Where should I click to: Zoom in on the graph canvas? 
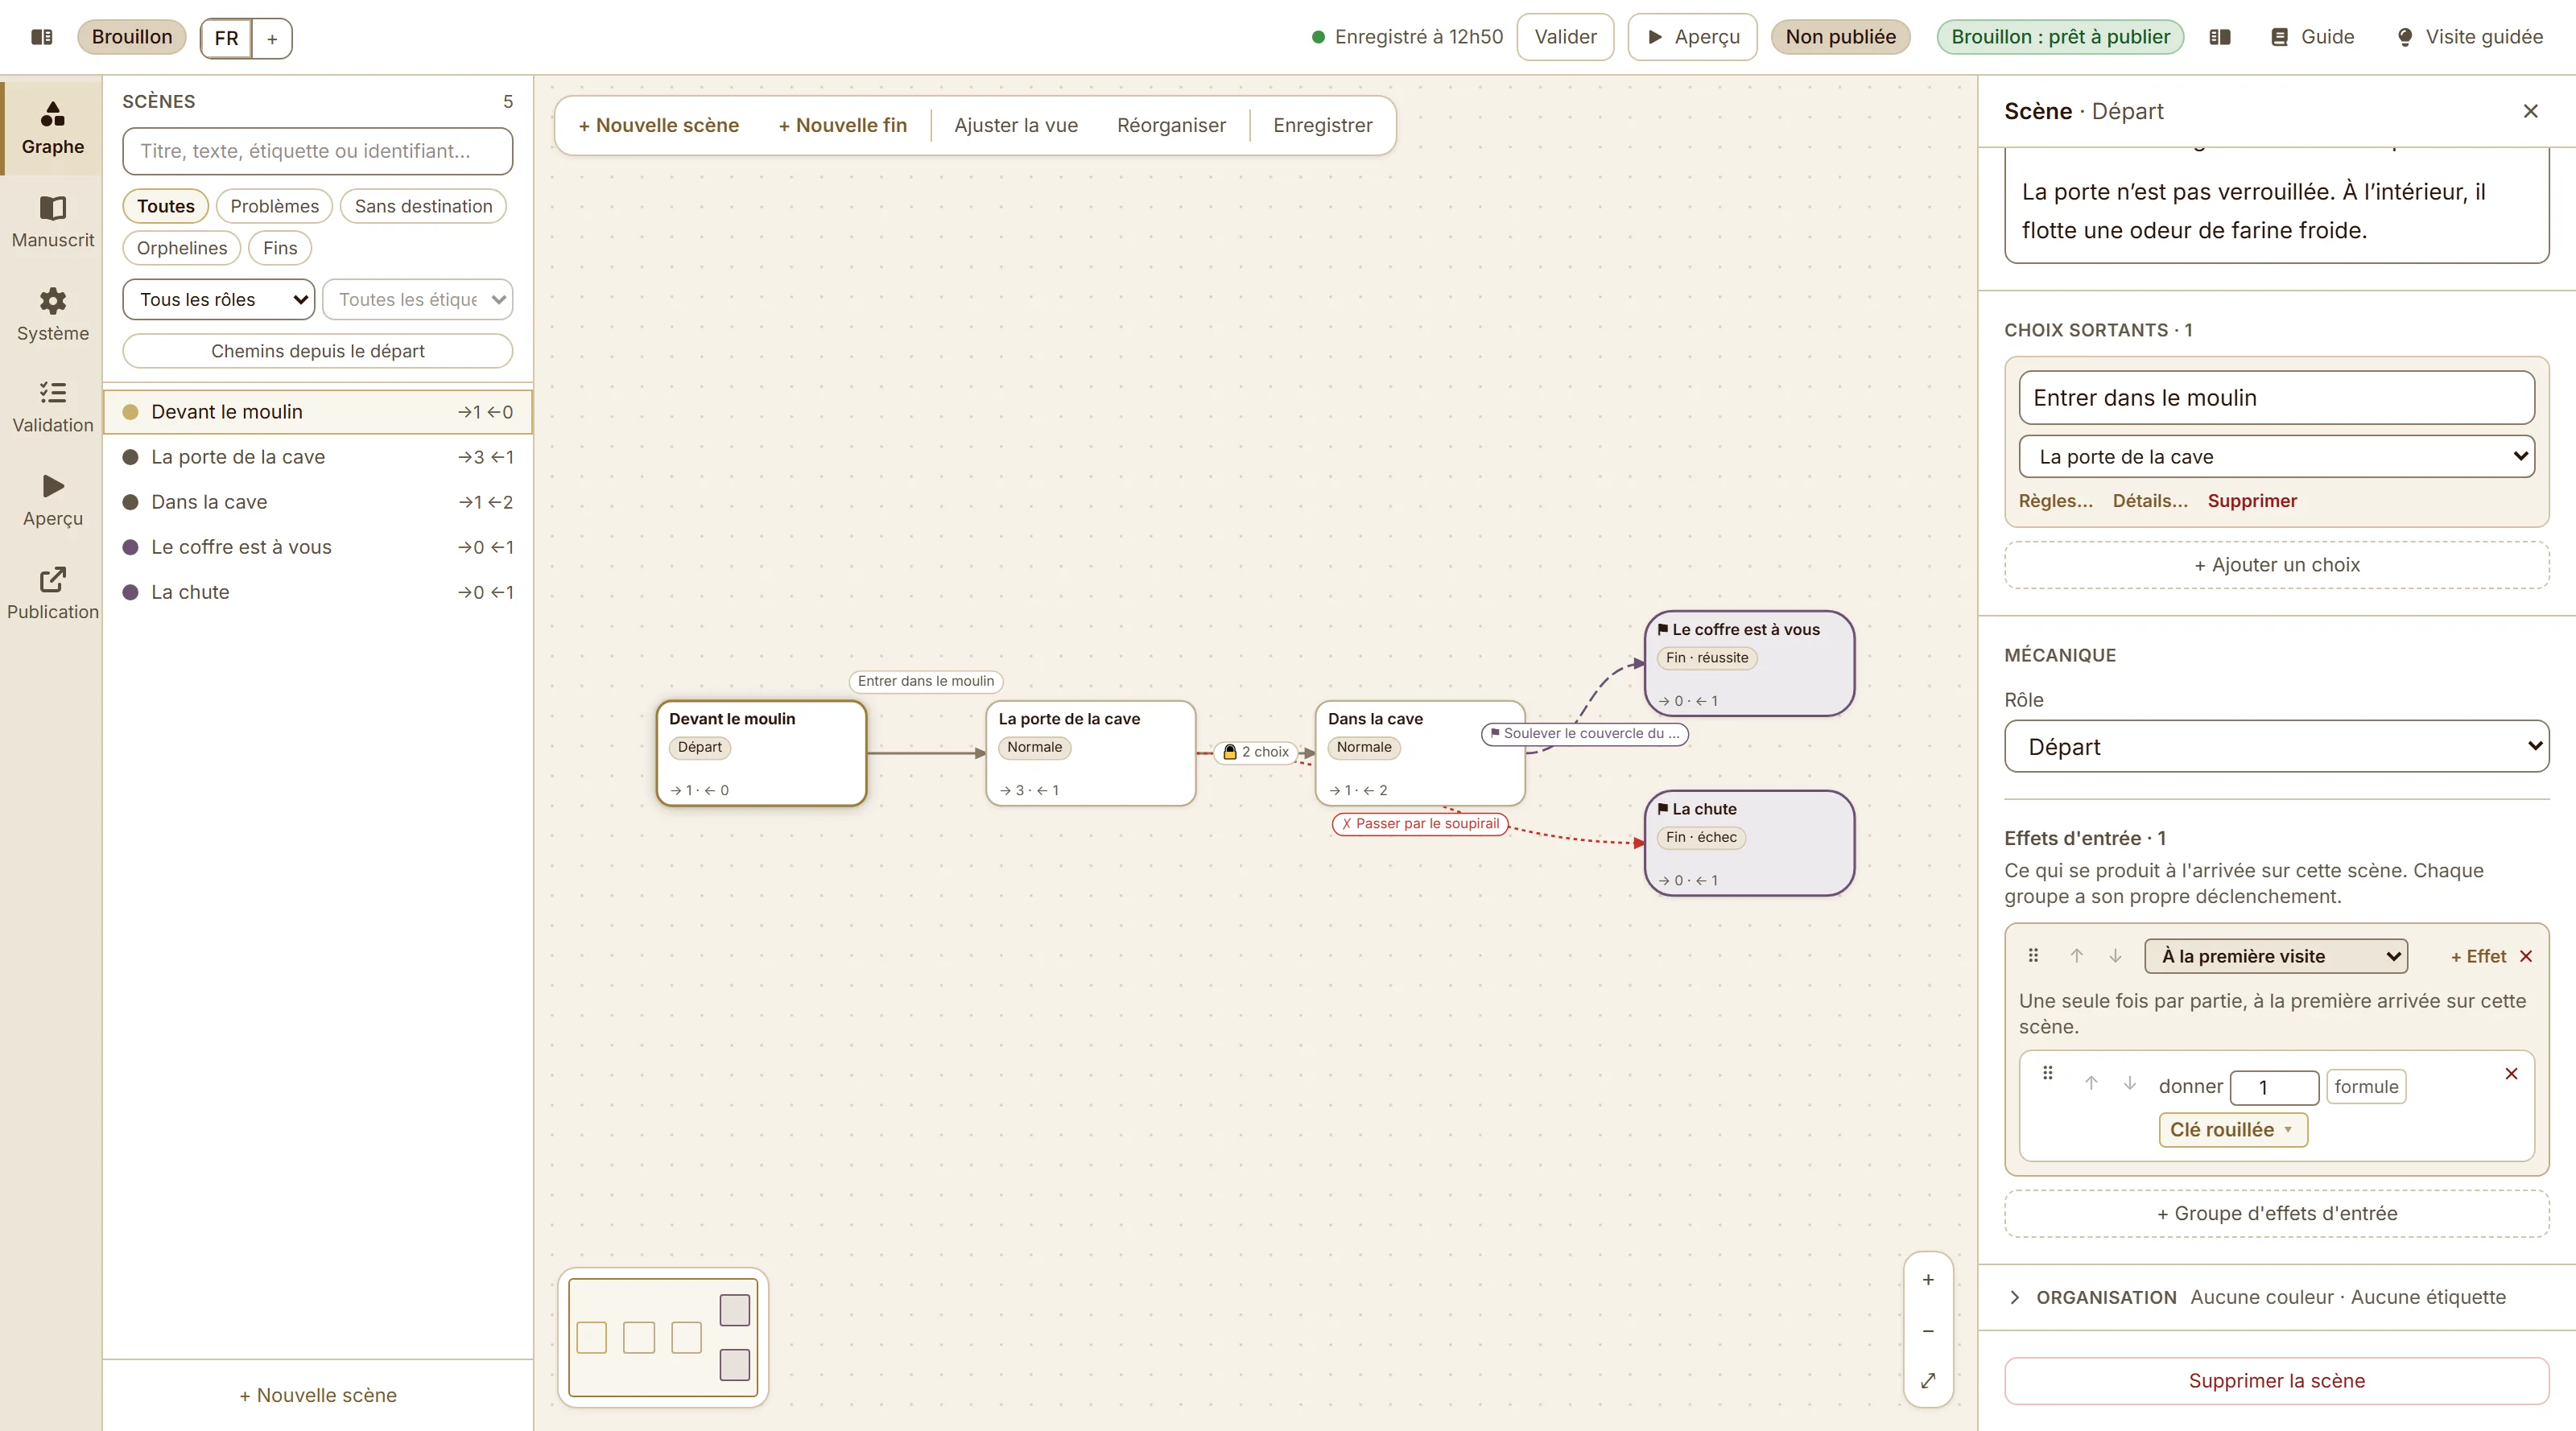tap(1928, 1280)
